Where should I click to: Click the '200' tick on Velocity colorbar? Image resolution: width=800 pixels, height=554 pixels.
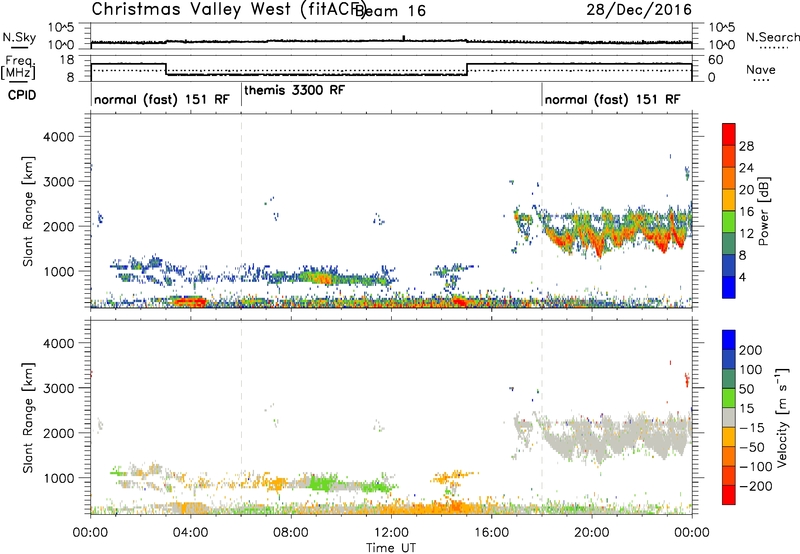pos(751,350)
